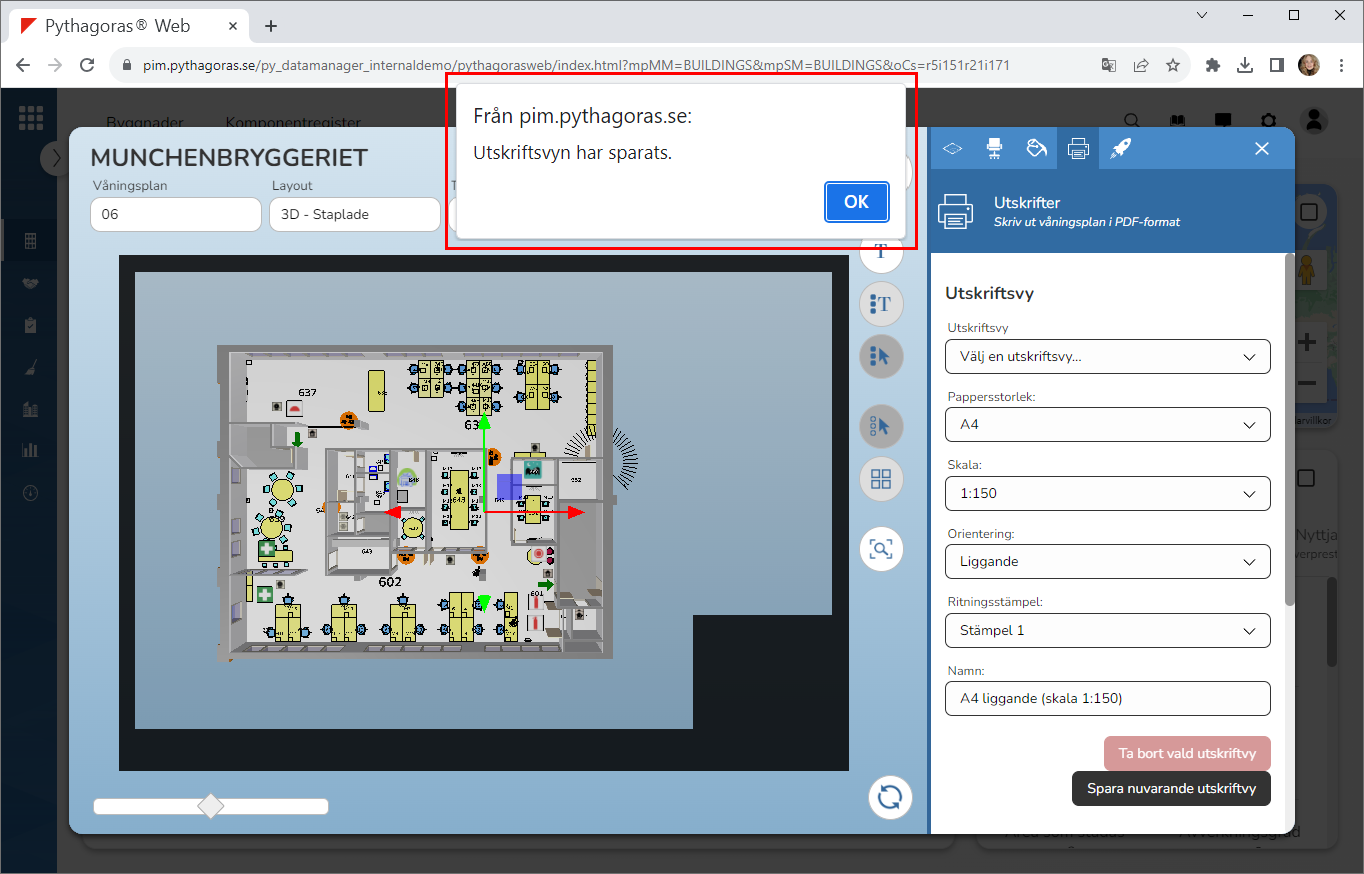Click the slider handle below the floor plan

coord(211,806)
